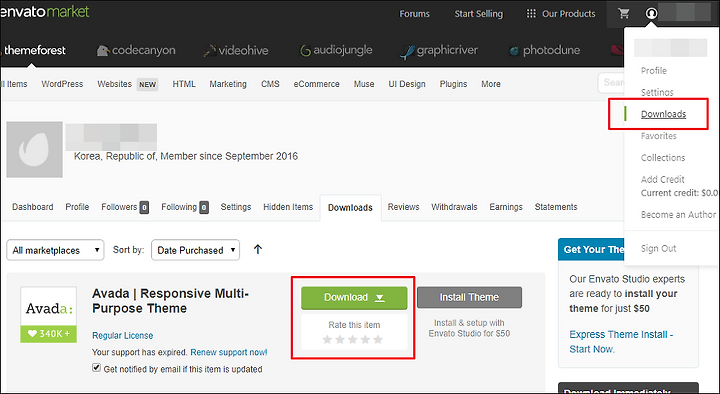This screenshot has width=720, height=394.
Task: Choose Collections from the account menu
Action: click(663, 158)
